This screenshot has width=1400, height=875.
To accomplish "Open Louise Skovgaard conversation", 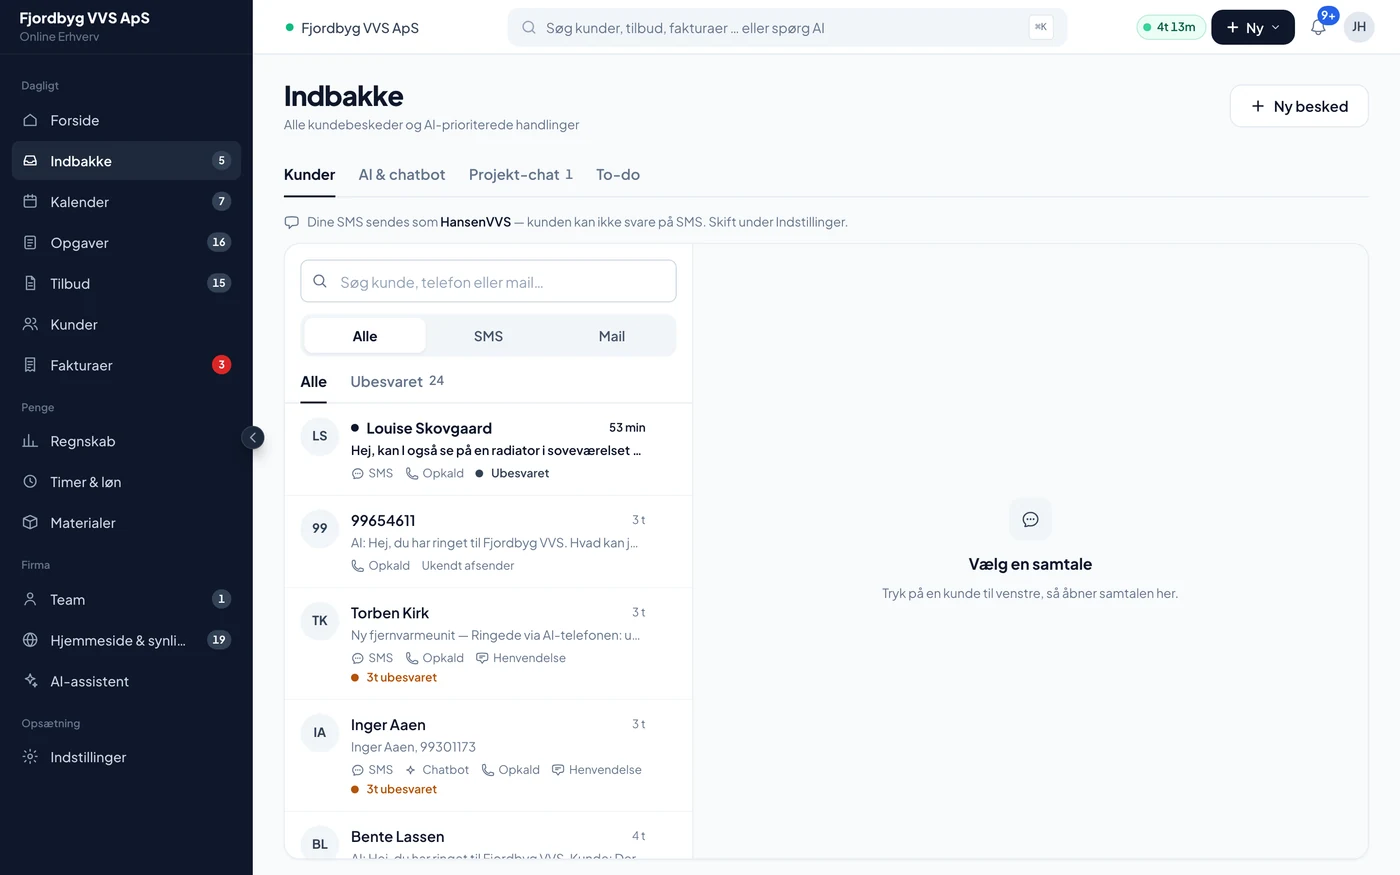I will (x=488, y=450).
